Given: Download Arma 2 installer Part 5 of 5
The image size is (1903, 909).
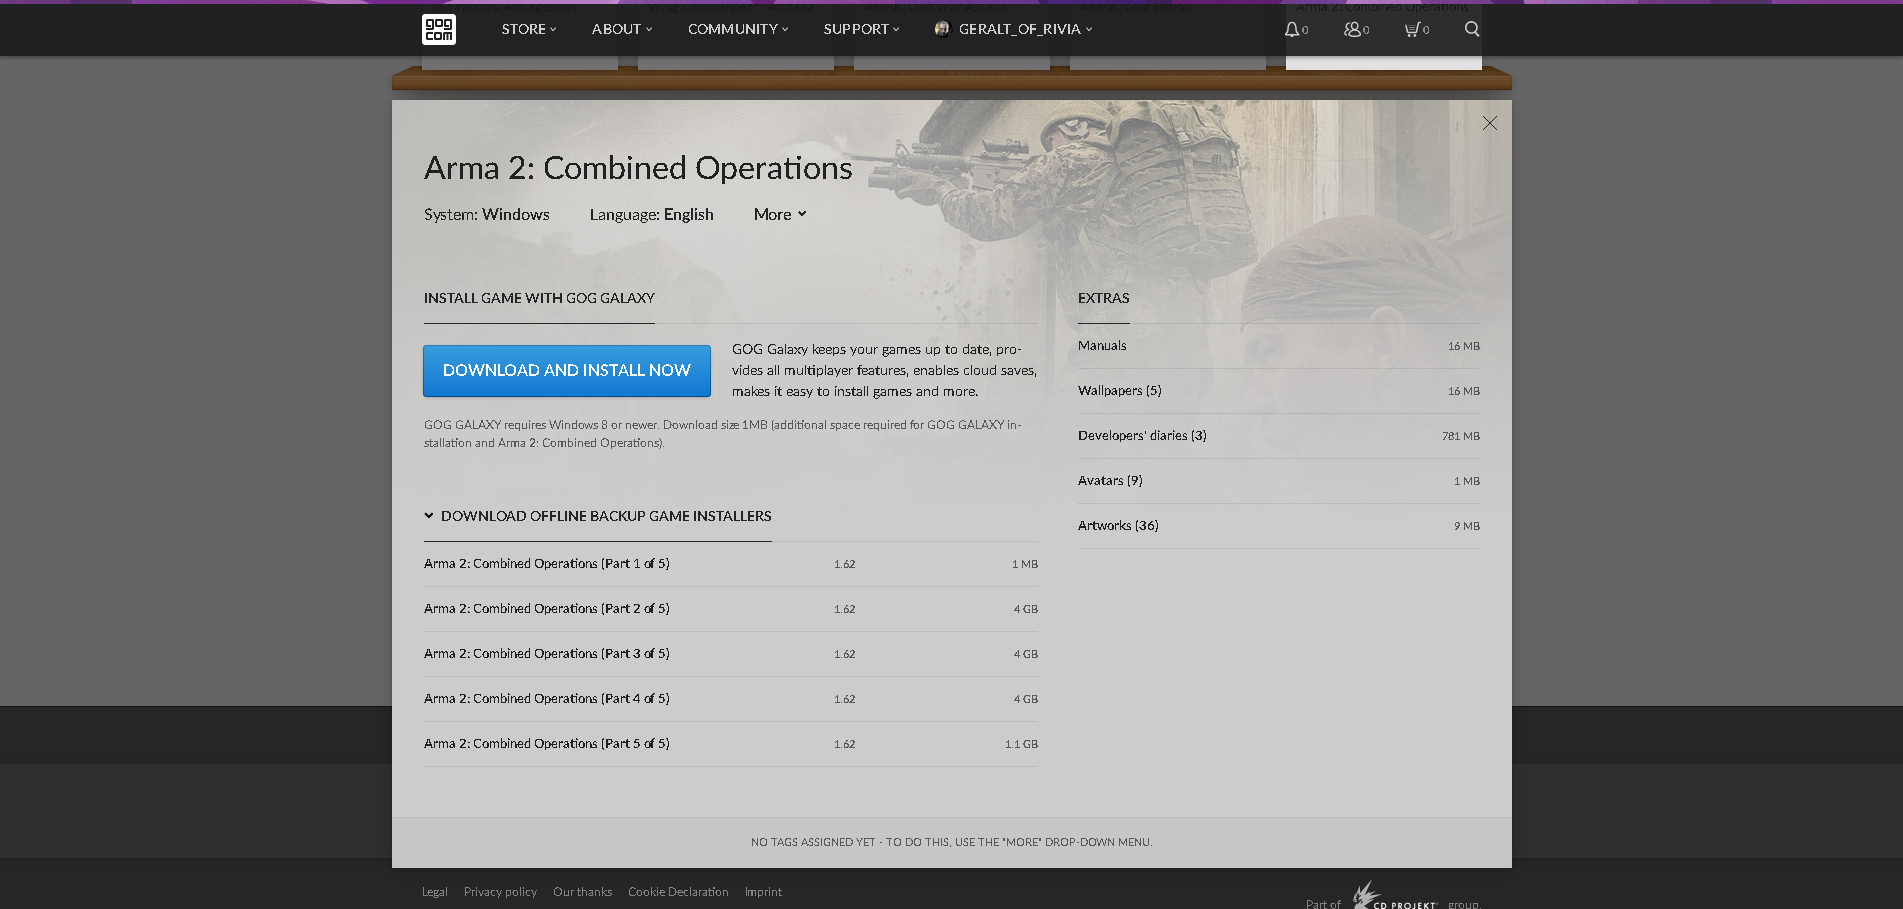Looking at the screenshot, I should [731, 744].
